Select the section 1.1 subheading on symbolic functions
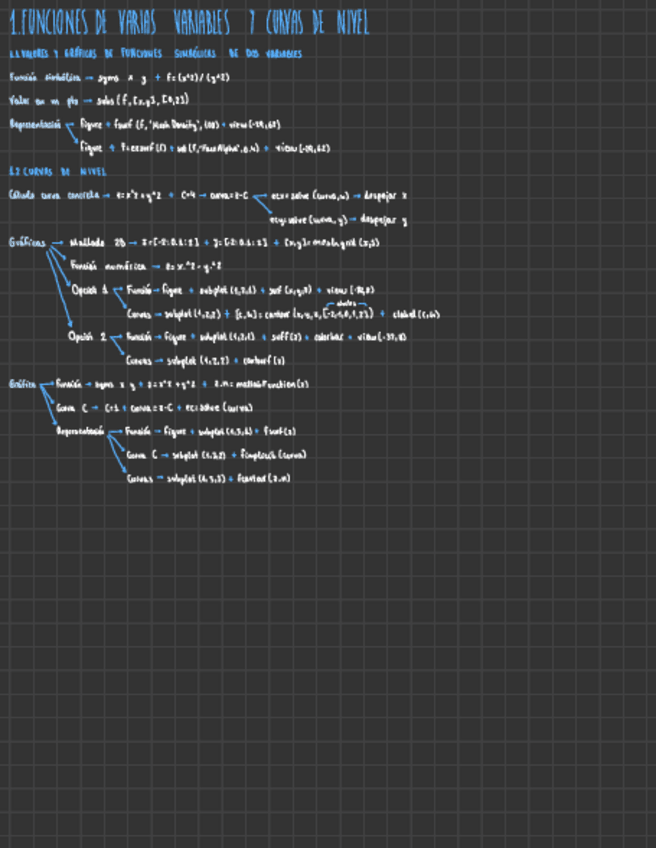The height and width of the screenshot is (848, 656). click(x=155, y=53)
